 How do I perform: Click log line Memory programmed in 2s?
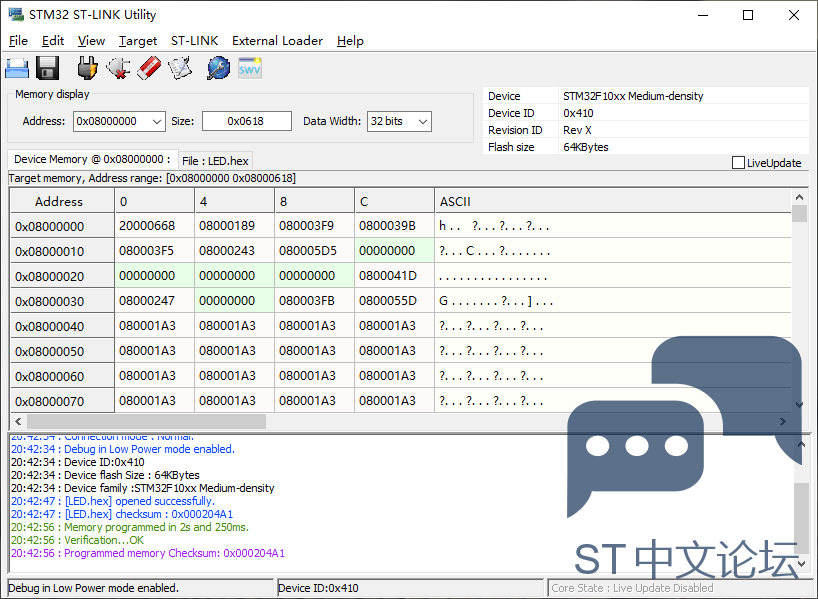tap(130, 527)
